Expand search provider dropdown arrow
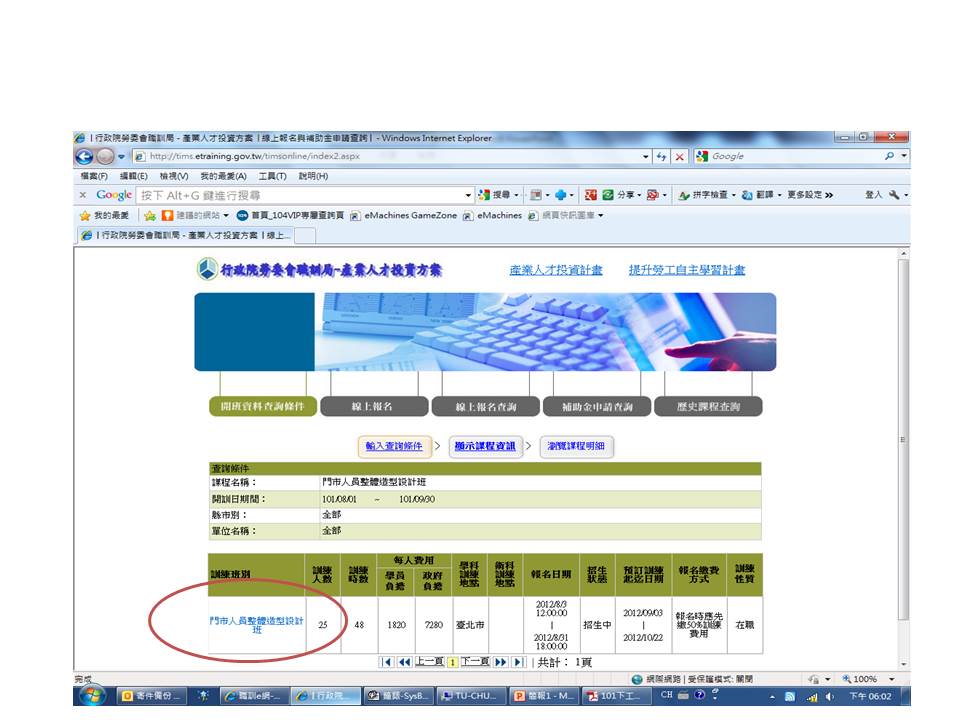The height and width of the screenshot is (720, 960). click(x=904, y=156)
